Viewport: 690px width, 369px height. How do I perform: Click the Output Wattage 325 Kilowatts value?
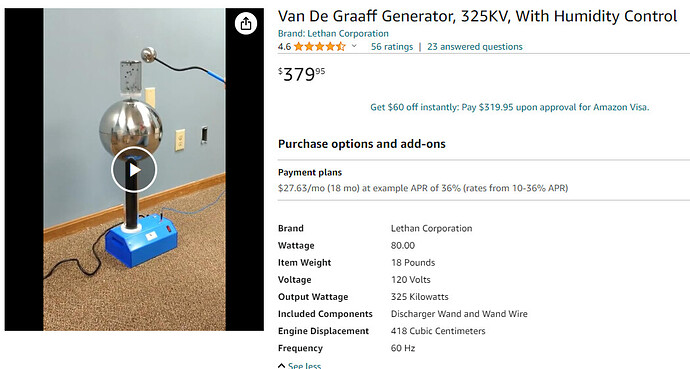(419, 297)
